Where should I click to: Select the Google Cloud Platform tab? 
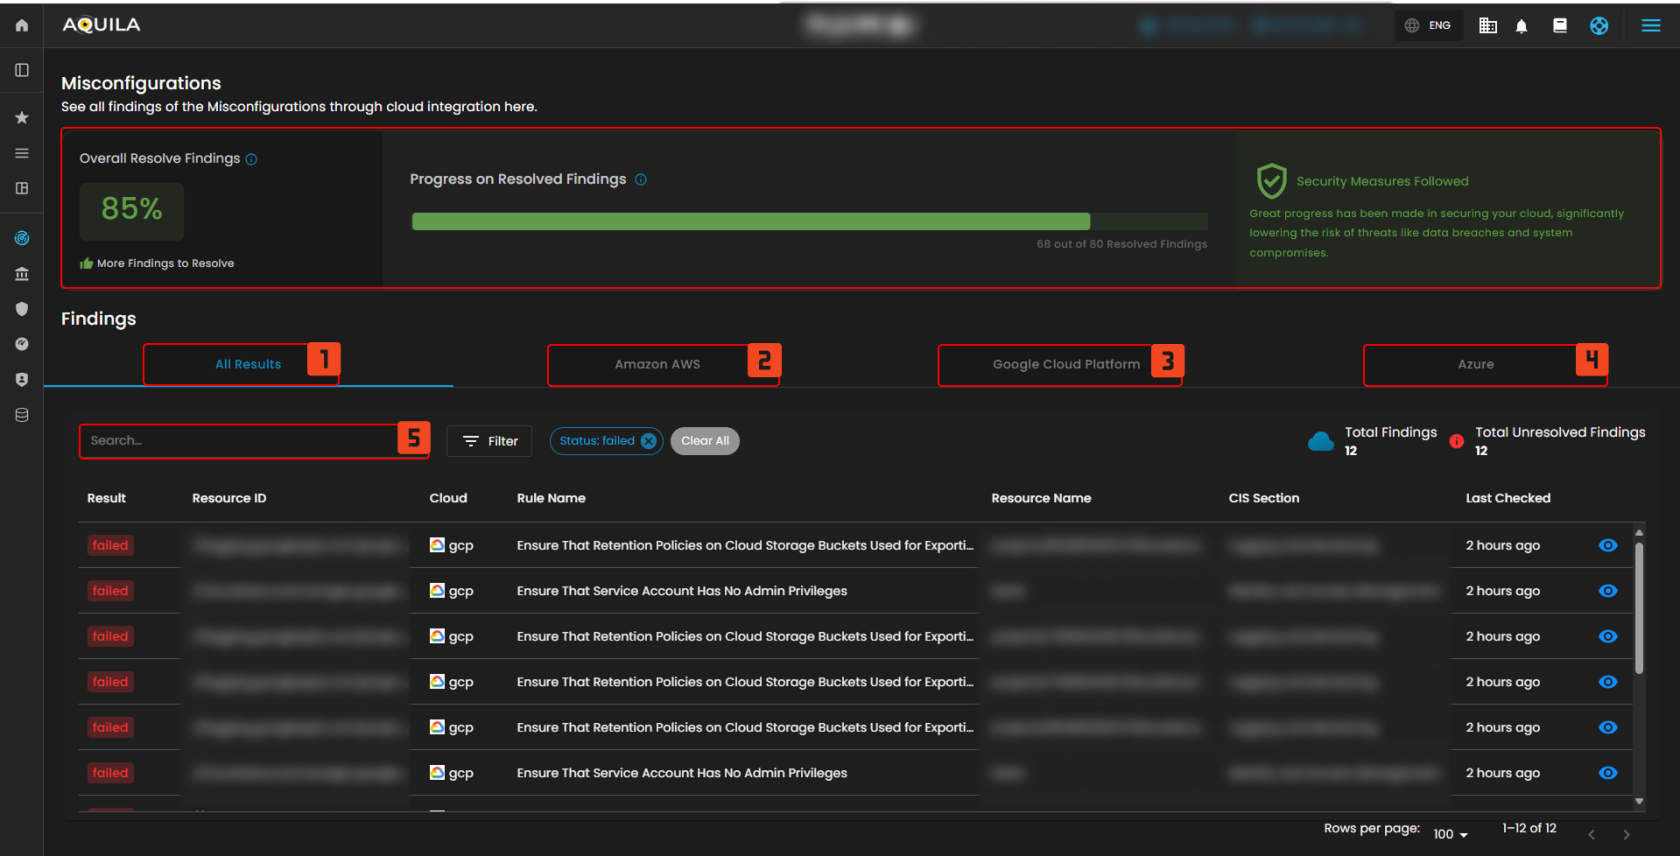(x=1065, y=364)
